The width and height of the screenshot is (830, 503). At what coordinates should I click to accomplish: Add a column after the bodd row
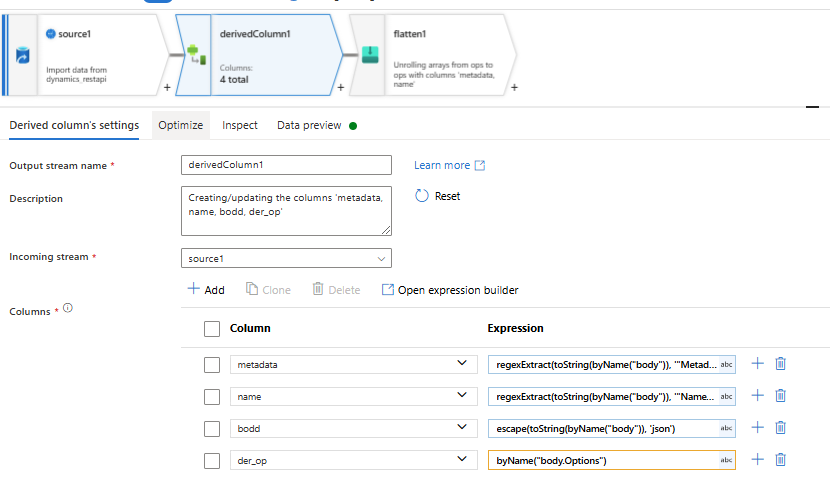point(757,427)
